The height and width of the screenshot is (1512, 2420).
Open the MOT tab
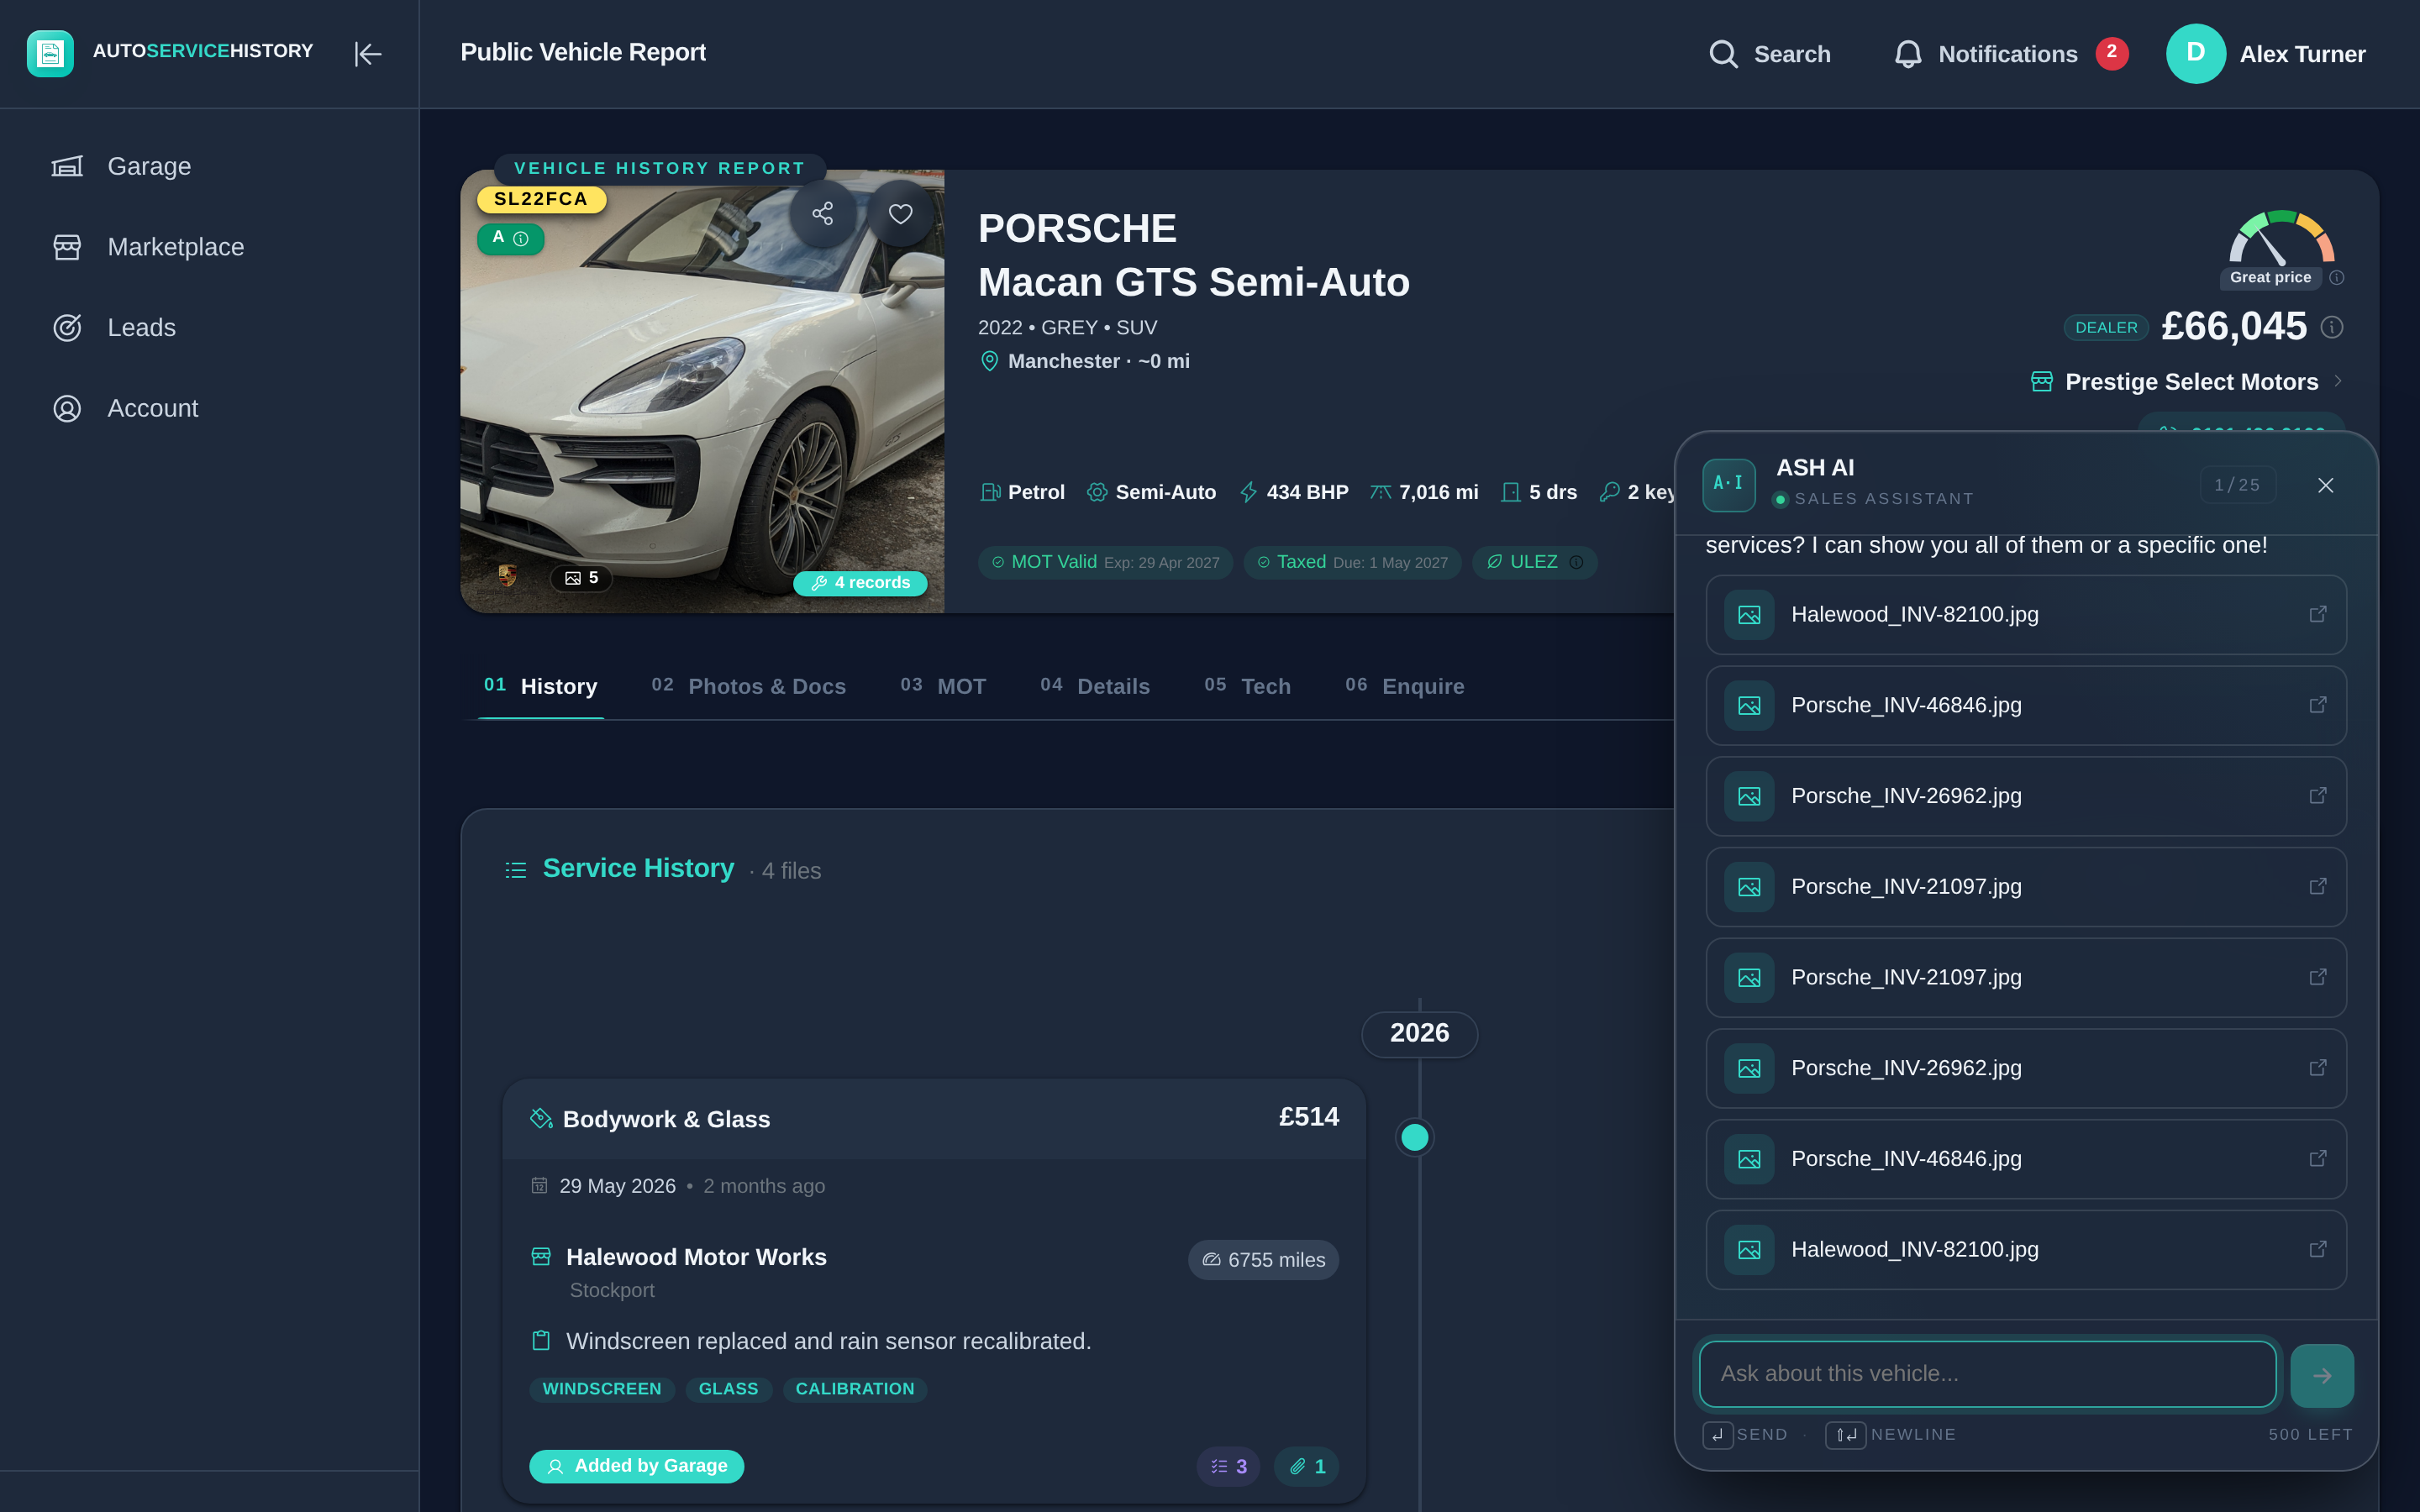[x=943, y=686]
